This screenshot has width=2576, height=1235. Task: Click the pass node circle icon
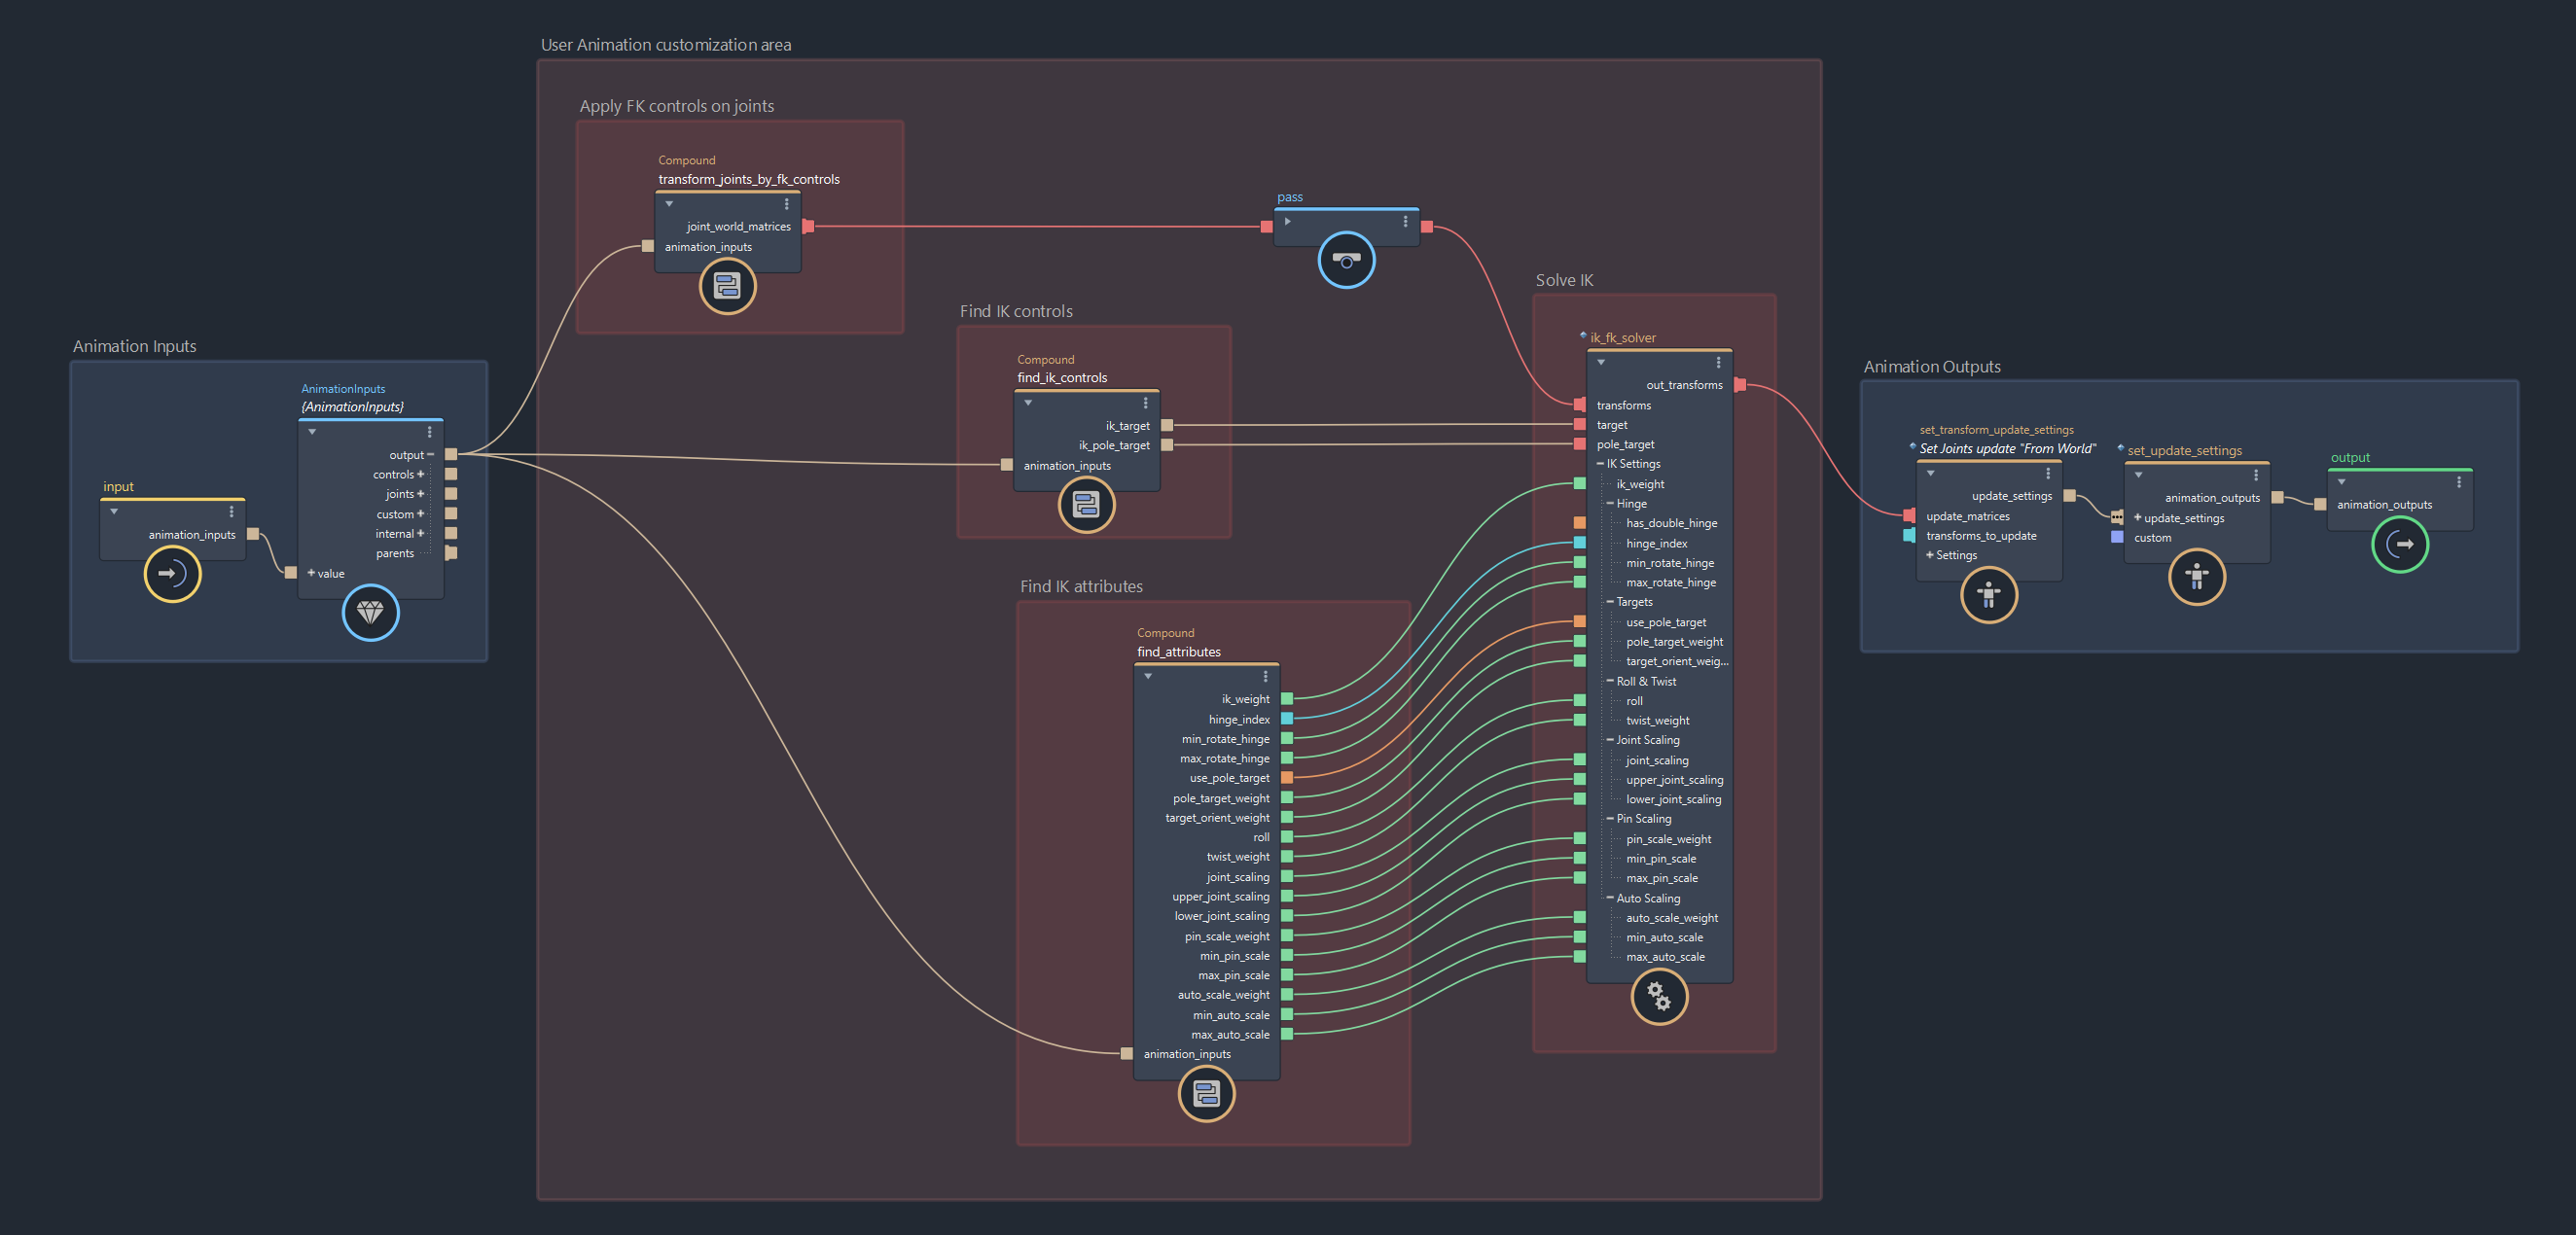[x=1346, y=260]
